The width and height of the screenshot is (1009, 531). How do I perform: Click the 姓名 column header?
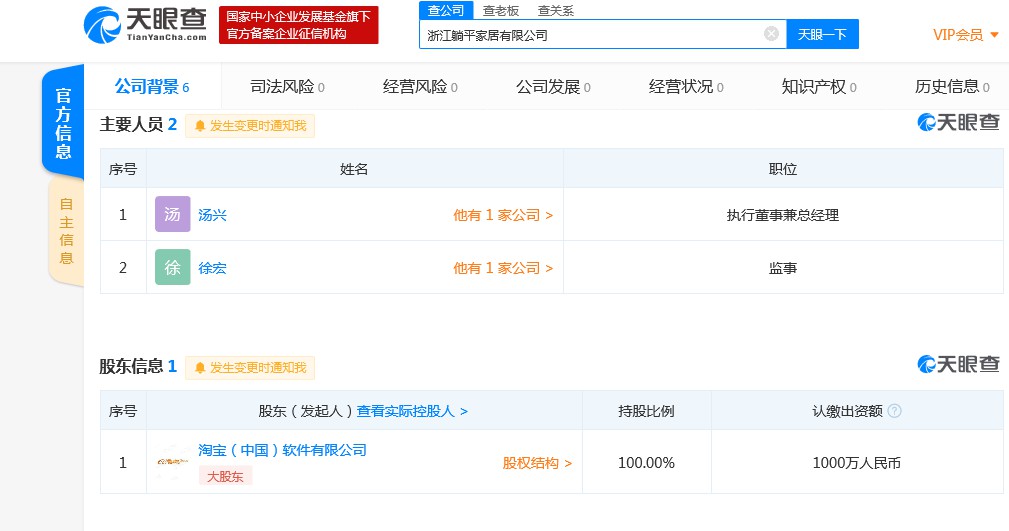(x=354, y=169)
